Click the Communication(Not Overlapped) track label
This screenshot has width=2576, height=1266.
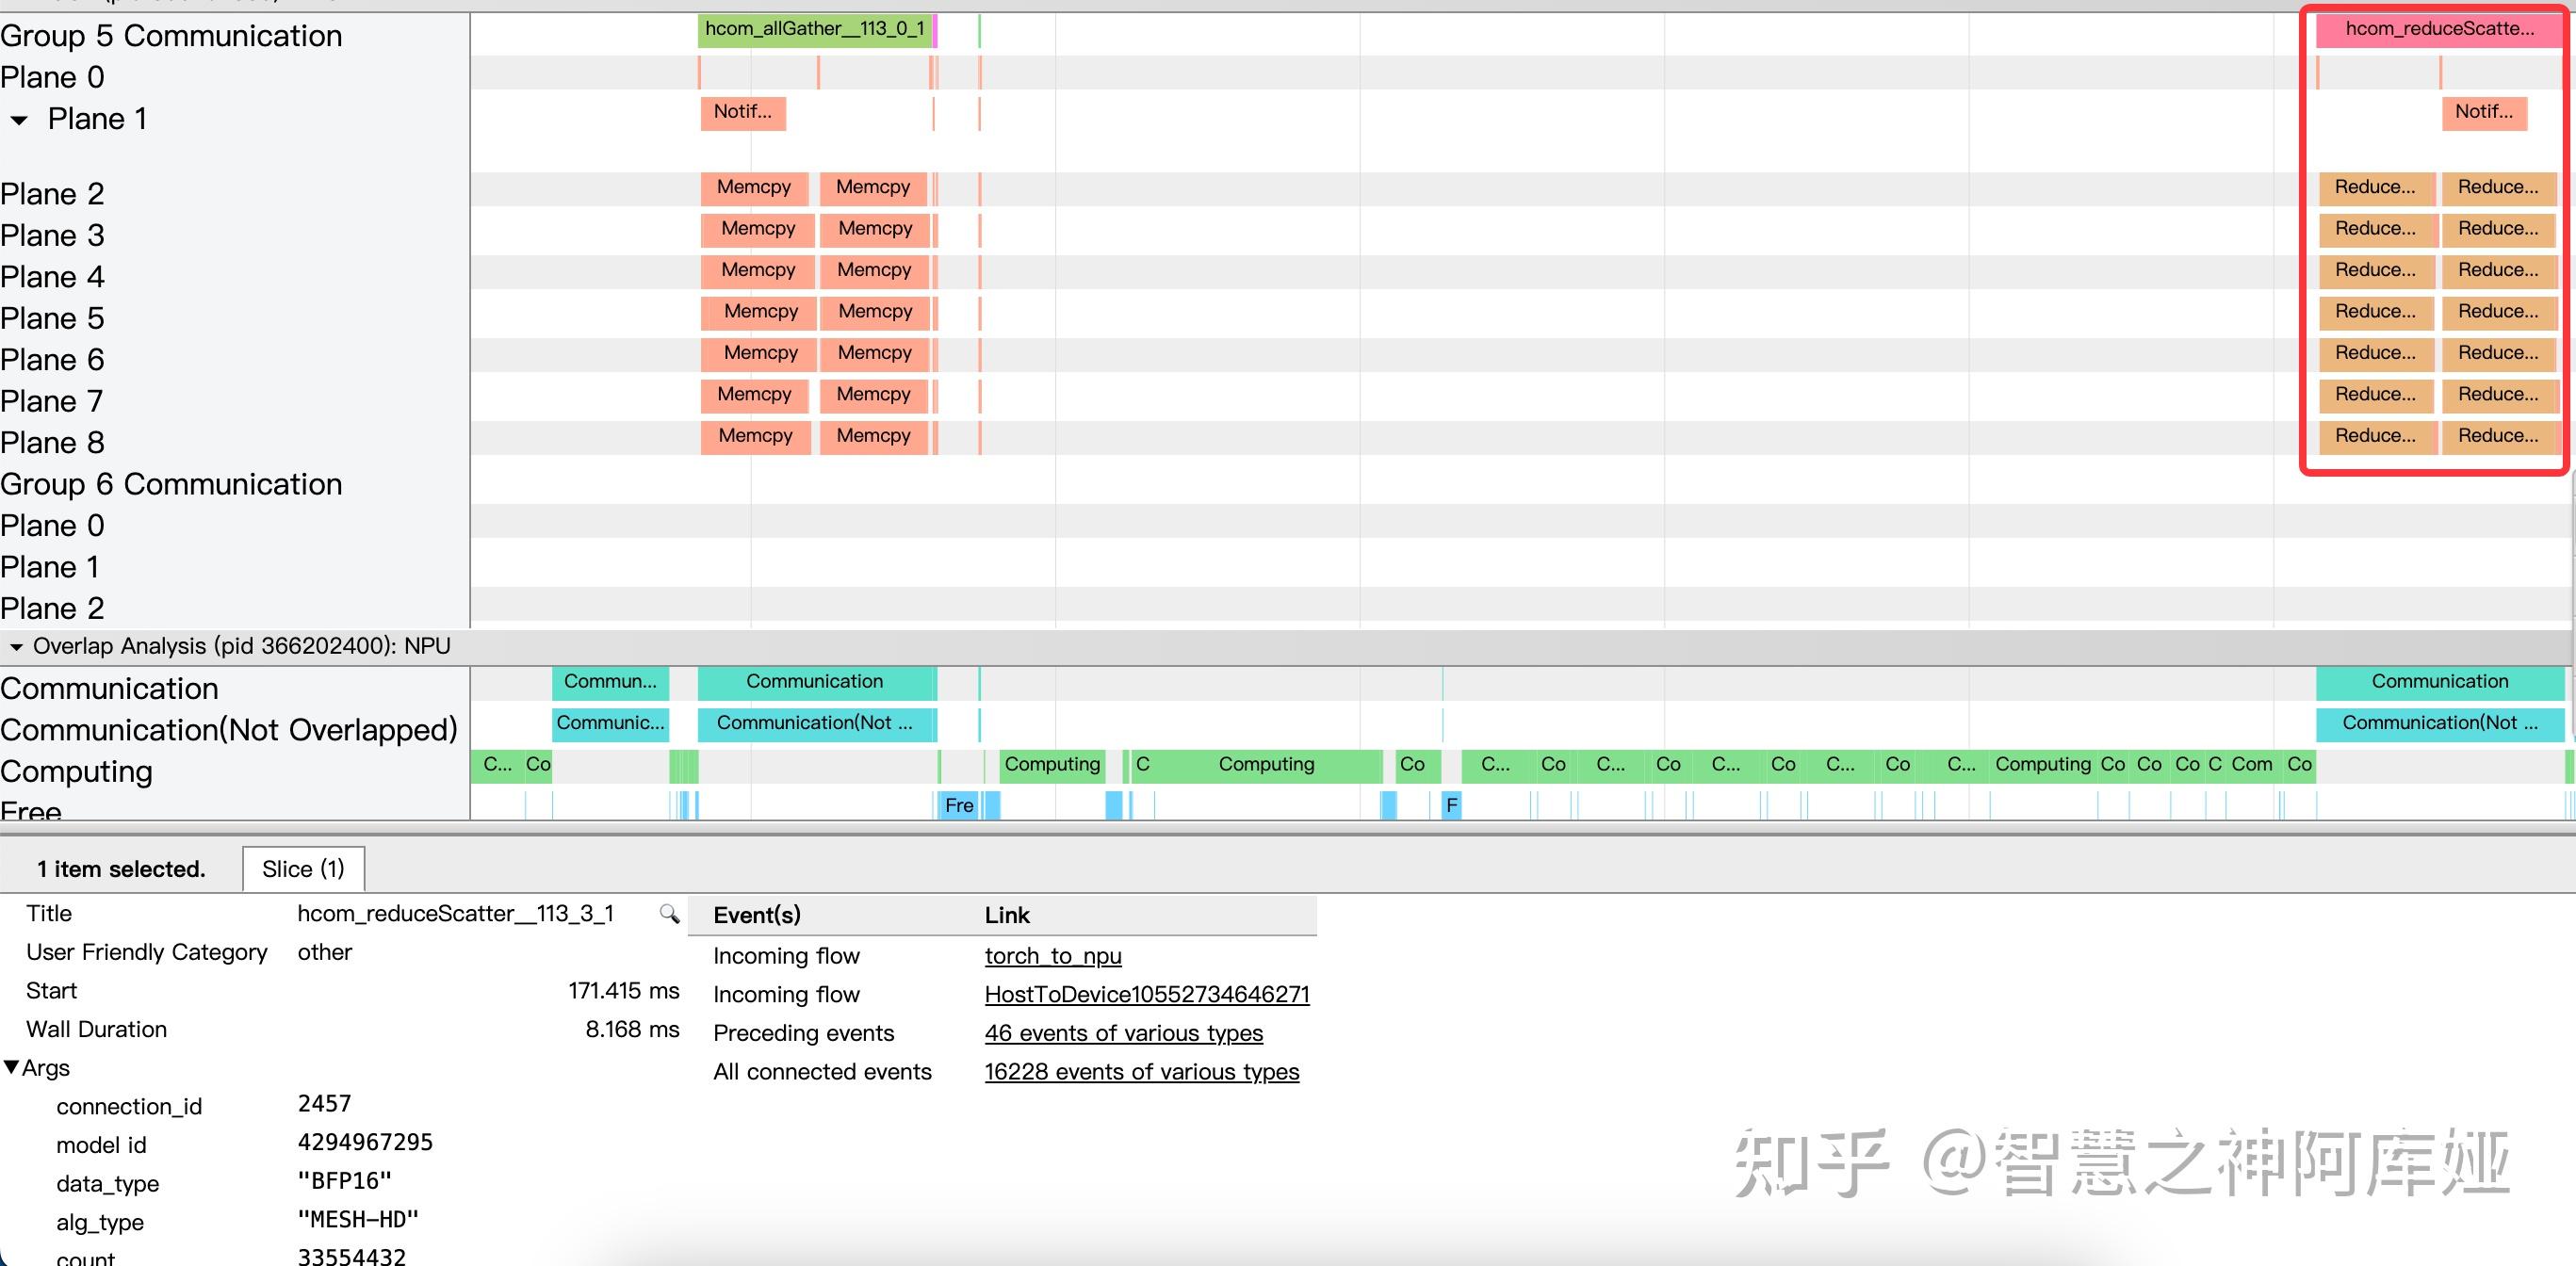tap(228, 730)
